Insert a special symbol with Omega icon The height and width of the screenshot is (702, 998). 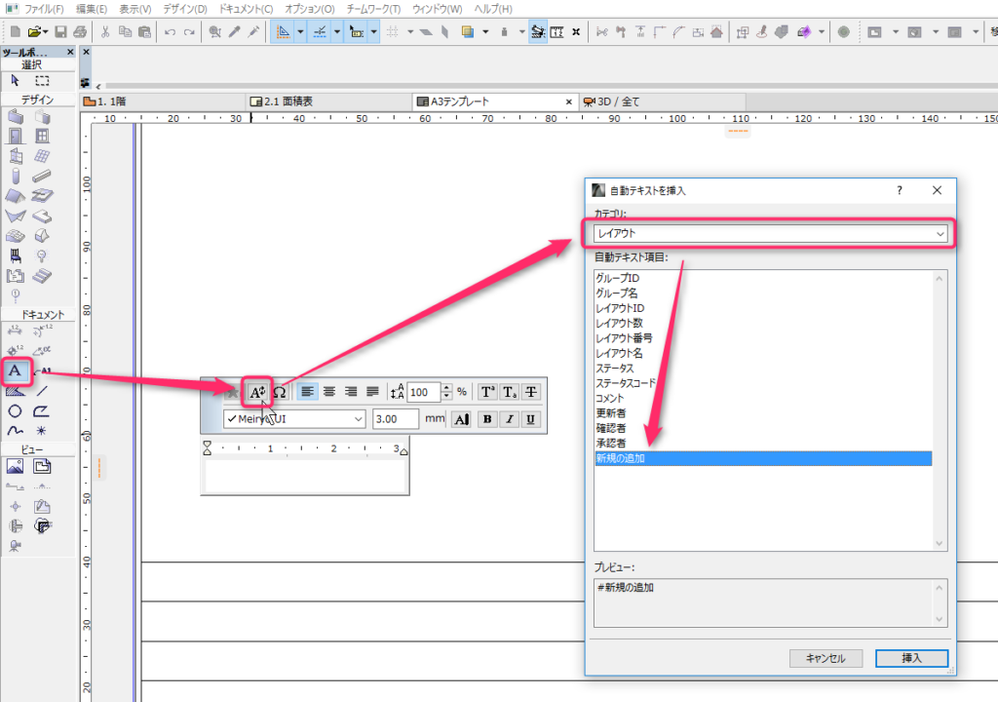[x=279, y=392]
